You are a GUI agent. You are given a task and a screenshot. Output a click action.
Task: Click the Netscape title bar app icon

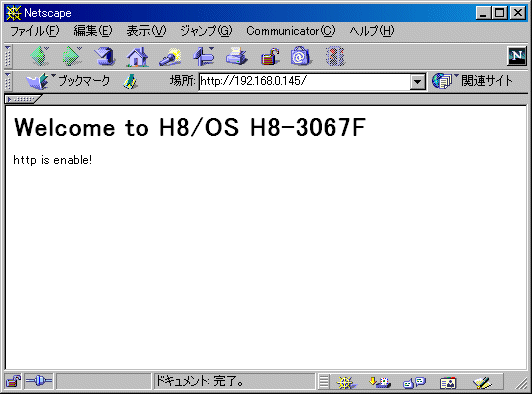tap(14, 13)
